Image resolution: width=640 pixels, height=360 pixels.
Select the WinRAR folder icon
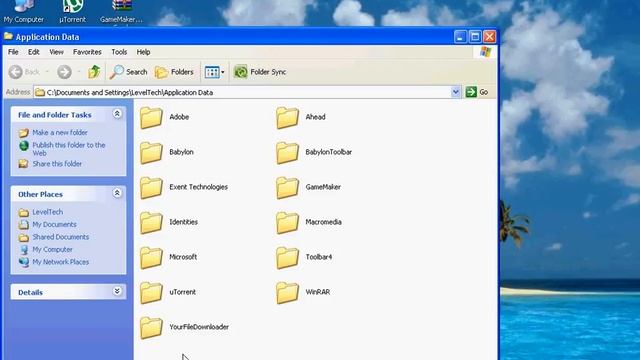[x=287, y=293]
